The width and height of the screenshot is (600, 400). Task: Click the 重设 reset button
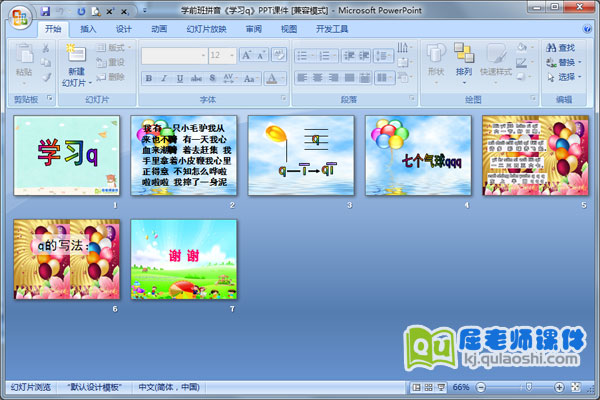point(111,62)
